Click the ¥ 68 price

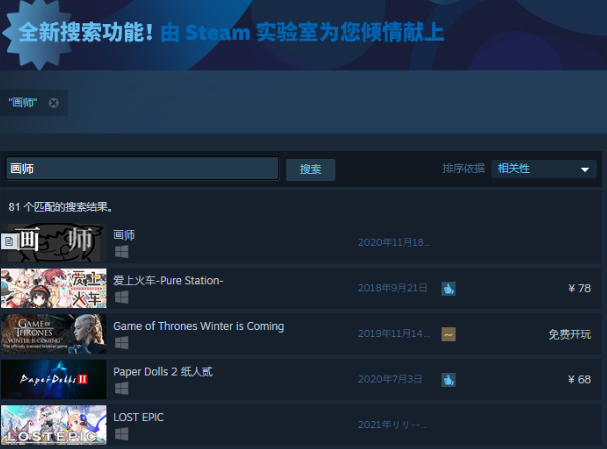point(579,379)
